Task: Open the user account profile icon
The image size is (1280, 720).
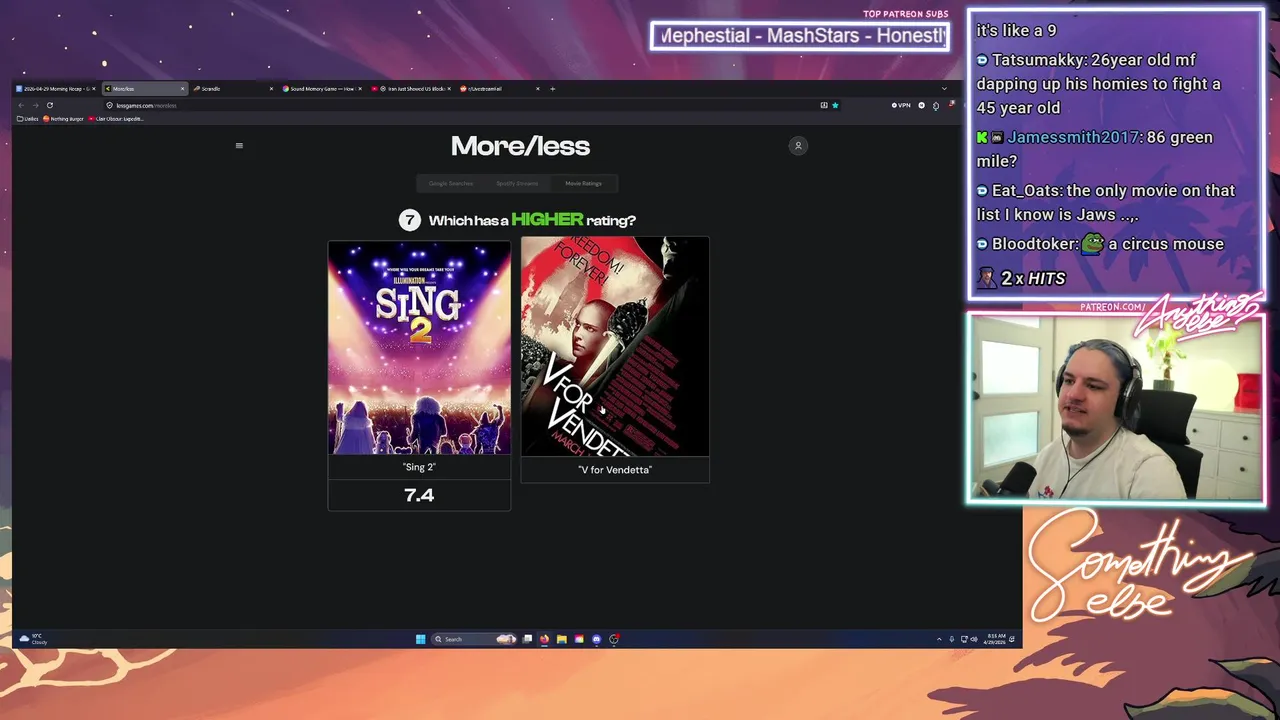Action: click(x=798, y=146)
